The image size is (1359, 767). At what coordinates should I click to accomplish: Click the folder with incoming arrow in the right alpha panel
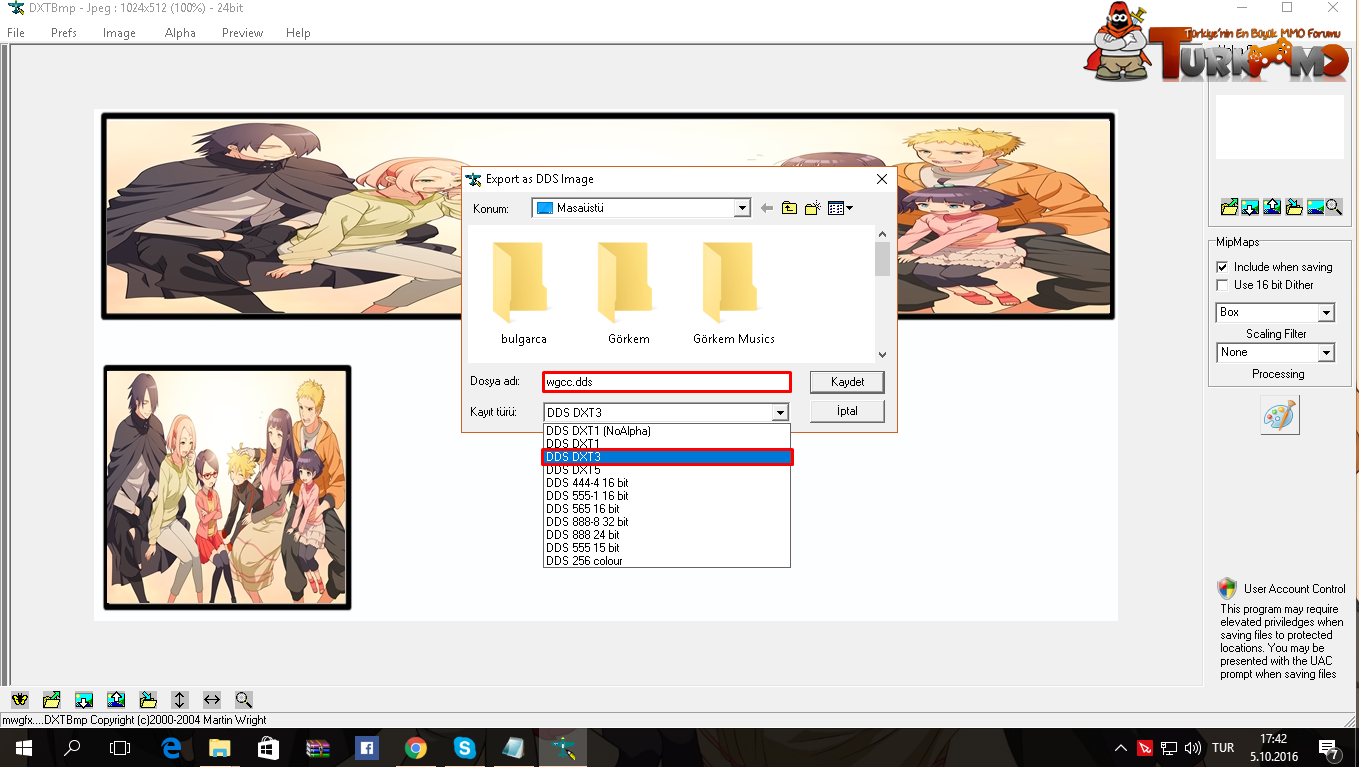(x=1294, y=207)
